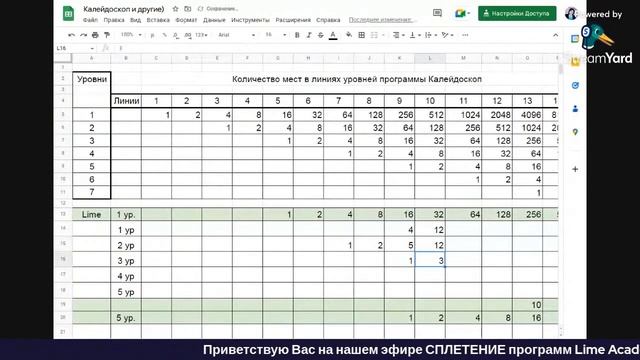Open the Справка menu
Image resolution: width=640 pixels, height=360 pixels.
point(328,20)
